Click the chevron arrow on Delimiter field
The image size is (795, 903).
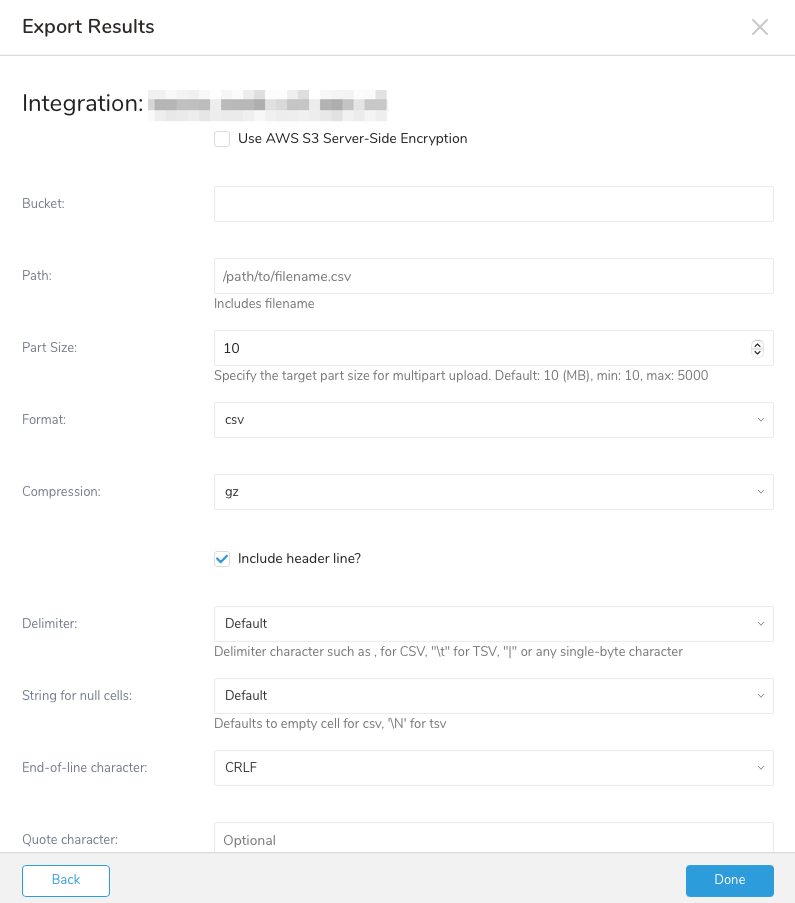pyautogui.click(x=760, y=624)
